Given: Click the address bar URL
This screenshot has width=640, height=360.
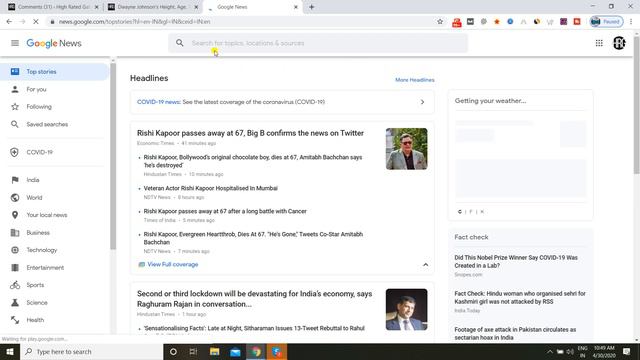Looking at the screenshot, I should [135, 22].
